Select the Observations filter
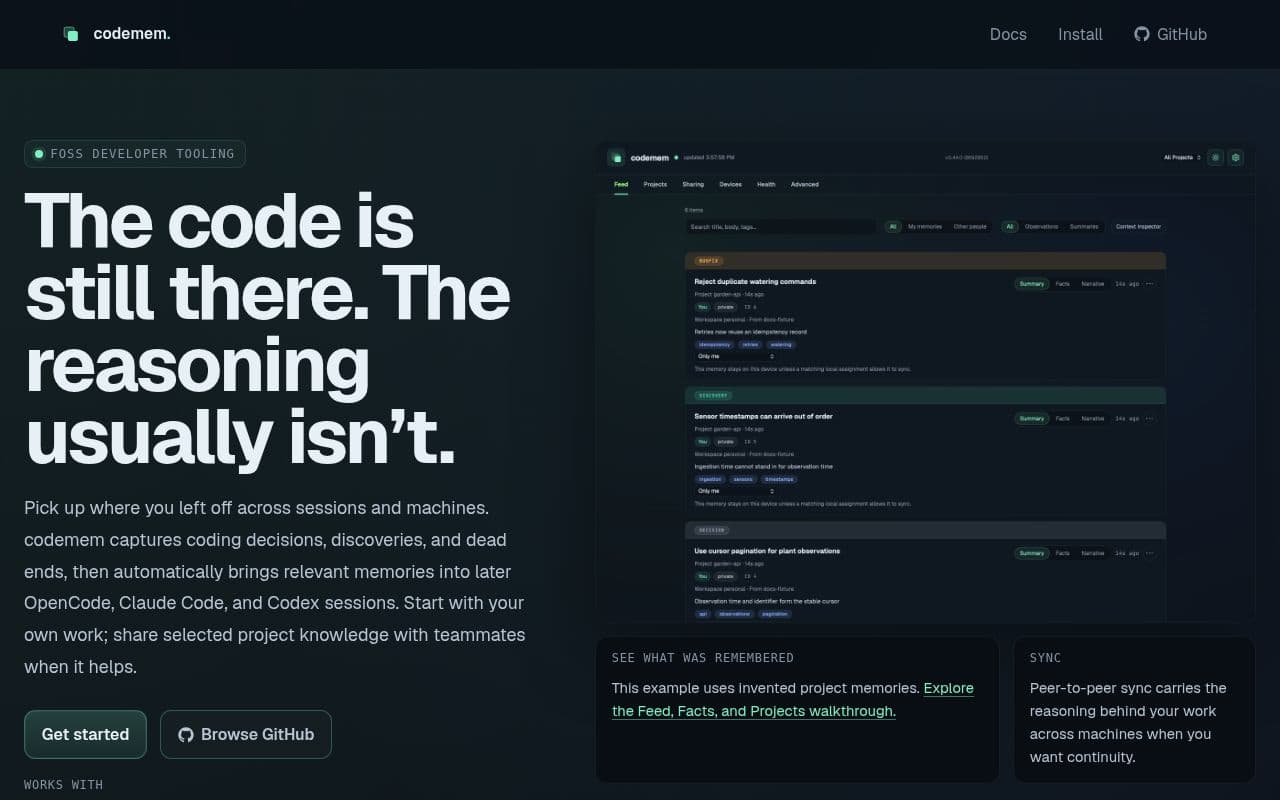Viewport: 1280px width, 800px height. click(x=1041, y=227)
